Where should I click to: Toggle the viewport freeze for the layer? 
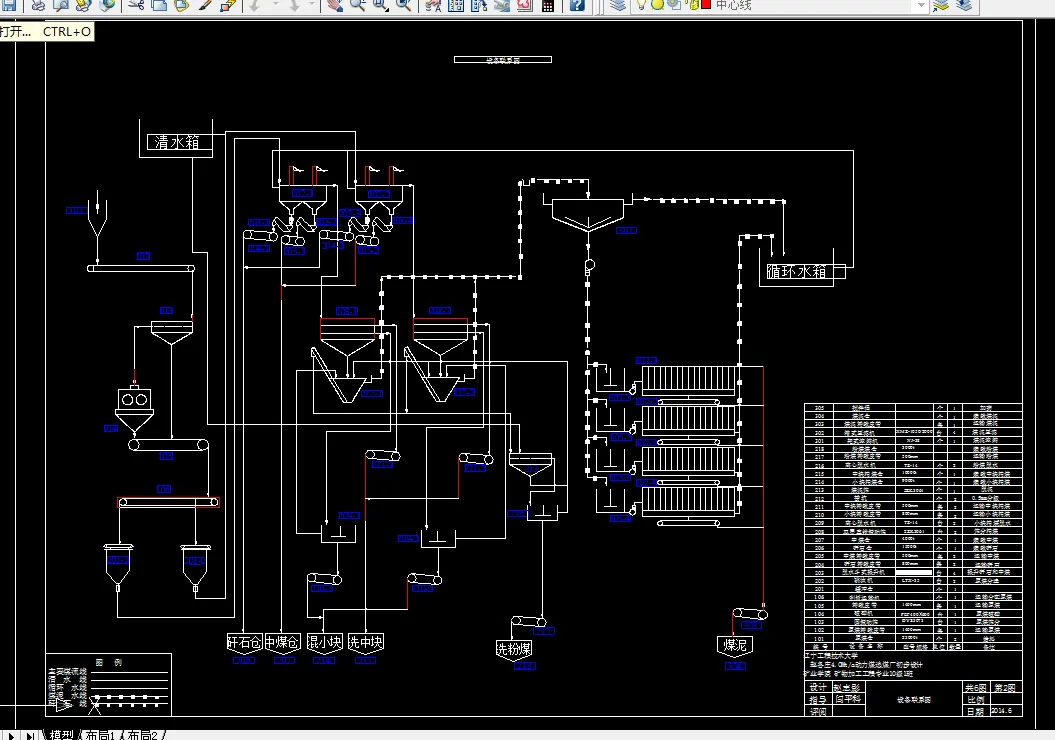[x=674, y=5]
